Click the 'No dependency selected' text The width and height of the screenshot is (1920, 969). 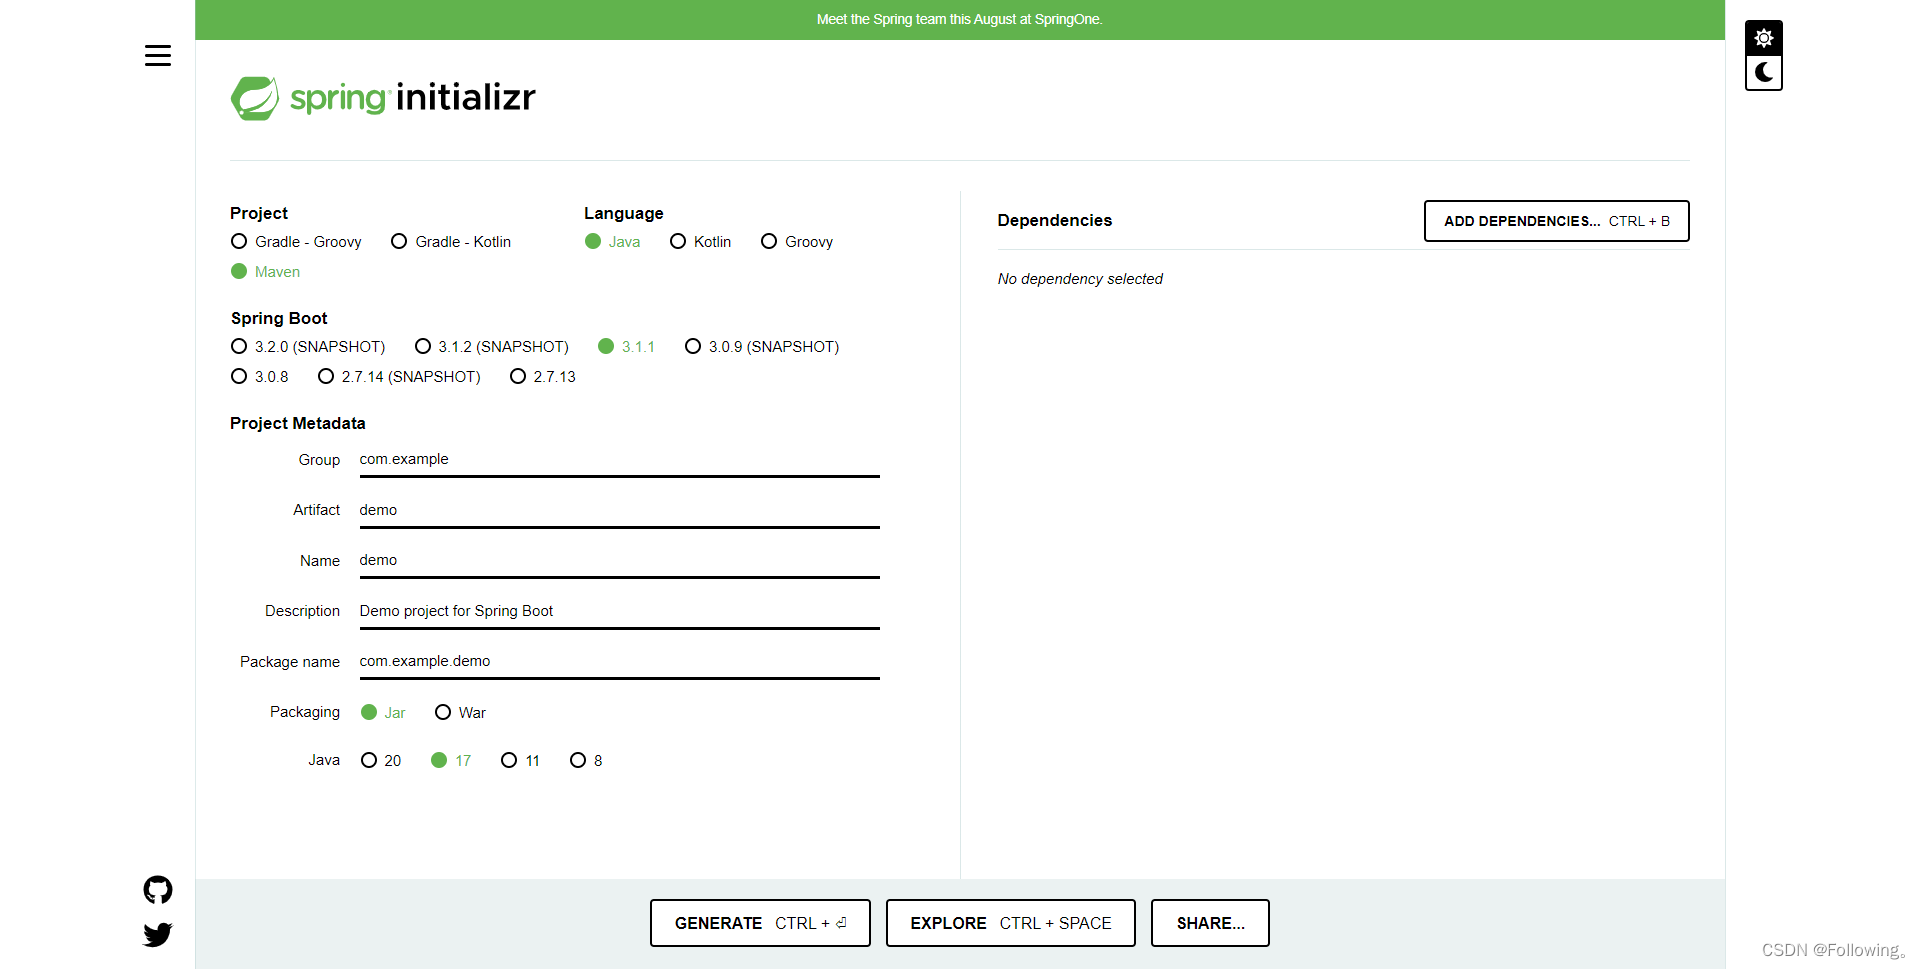[1080, 279]
